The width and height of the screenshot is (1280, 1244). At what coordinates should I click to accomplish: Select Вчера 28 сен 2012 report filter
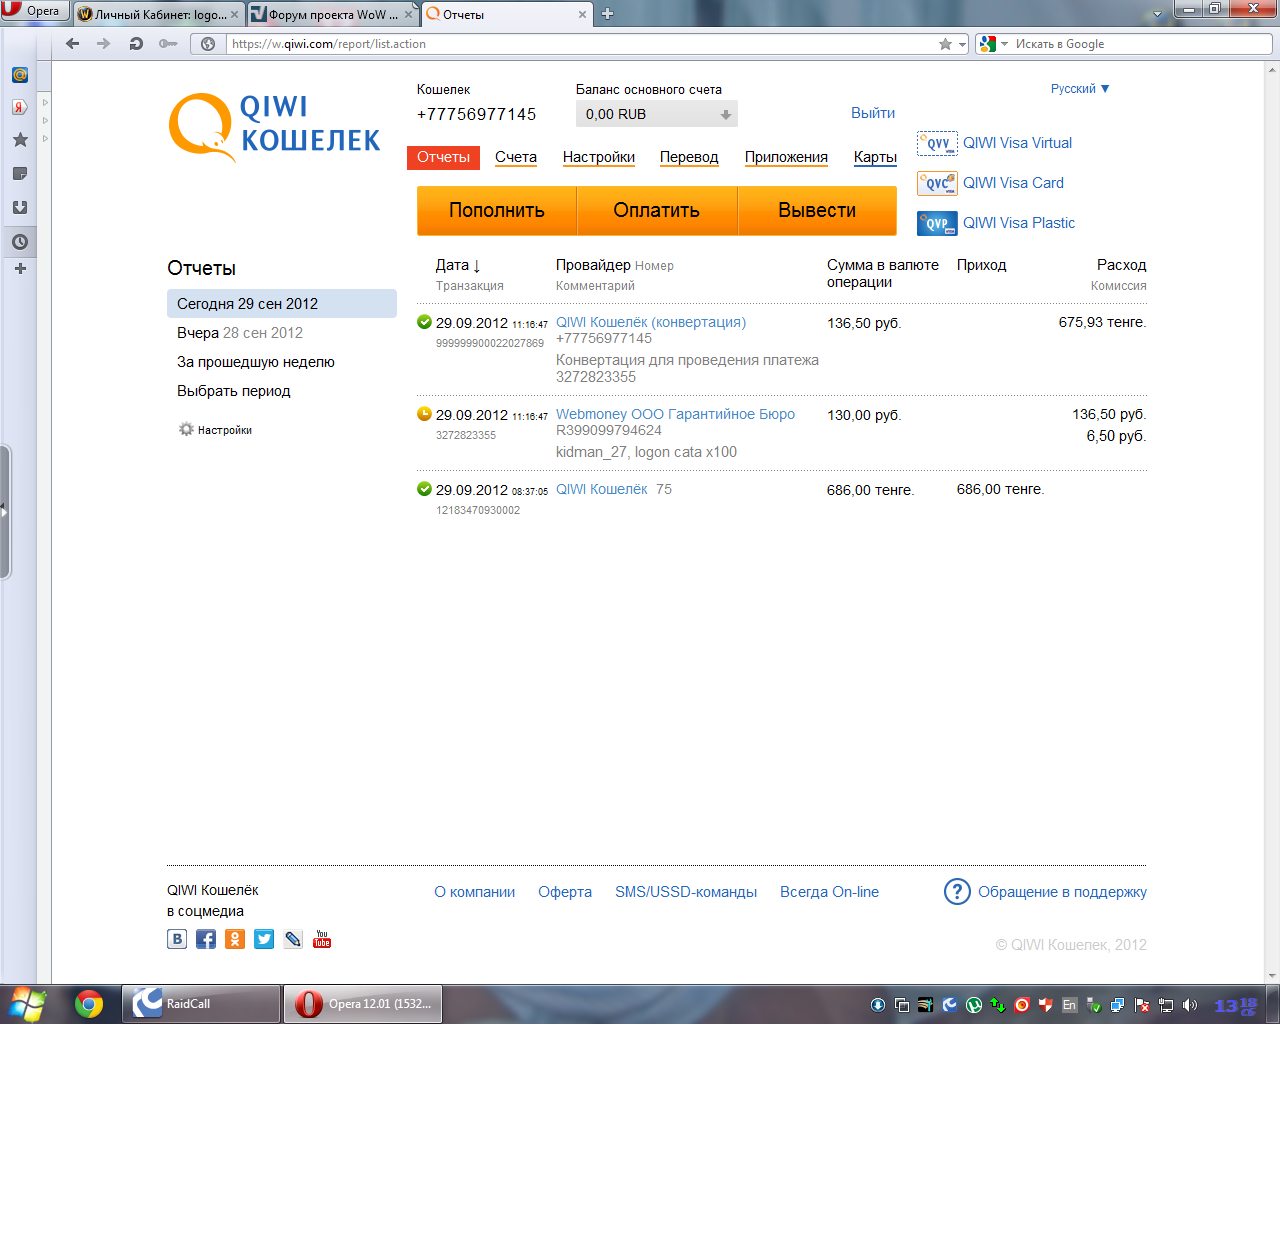point(240,333)
